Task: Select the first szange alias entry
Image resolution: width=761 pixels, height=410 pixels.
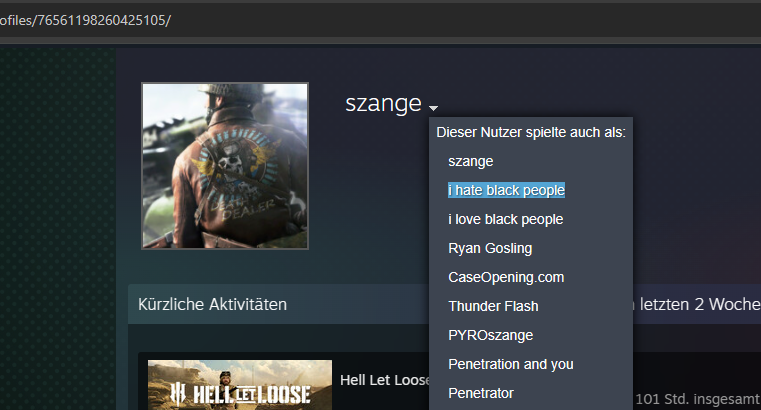Action: [x=470, y=161]
